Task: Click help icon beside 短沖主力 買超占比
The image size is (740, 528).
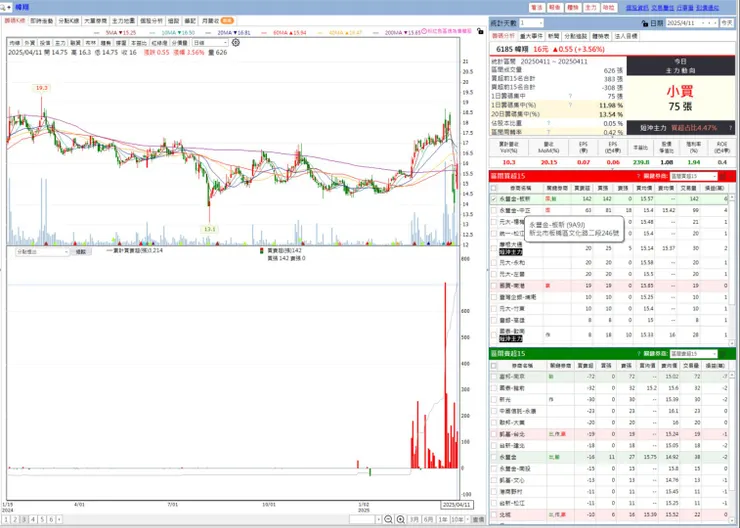Action: 730,128
